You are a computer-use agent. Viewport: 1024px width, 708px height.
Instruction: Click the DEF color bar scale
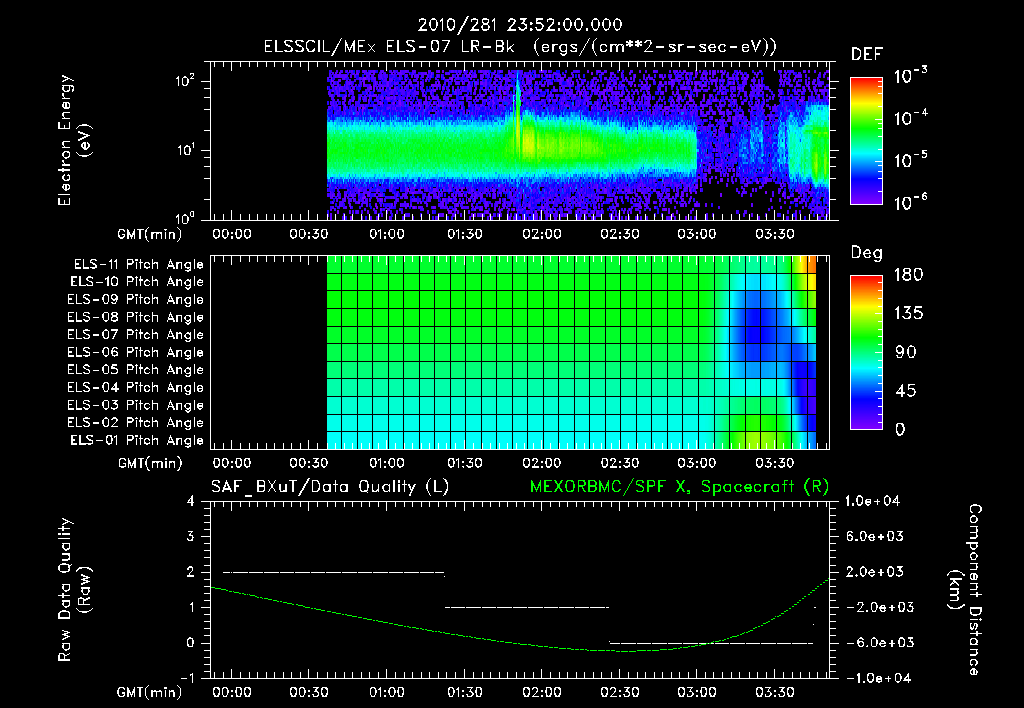[x=867, y=140]
